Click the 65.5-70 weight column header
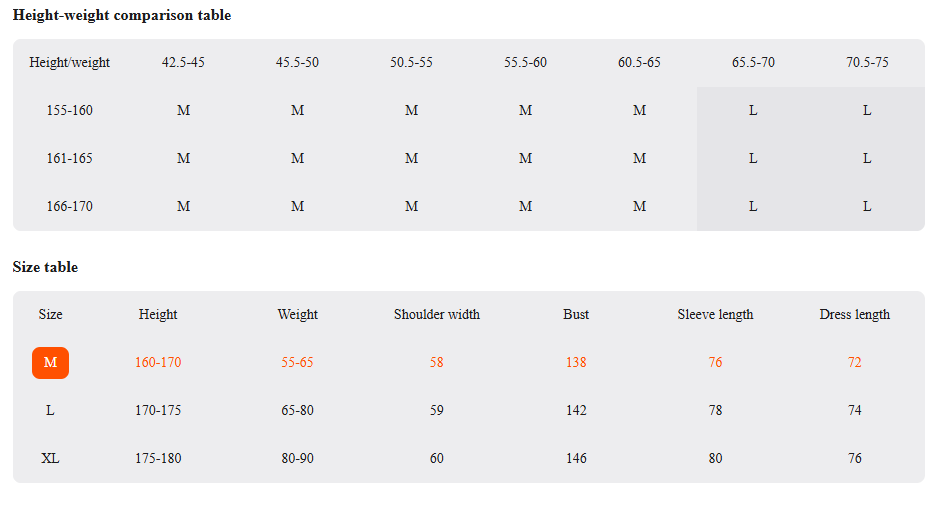Screen dimensions: 948x505 click(753, 62)
